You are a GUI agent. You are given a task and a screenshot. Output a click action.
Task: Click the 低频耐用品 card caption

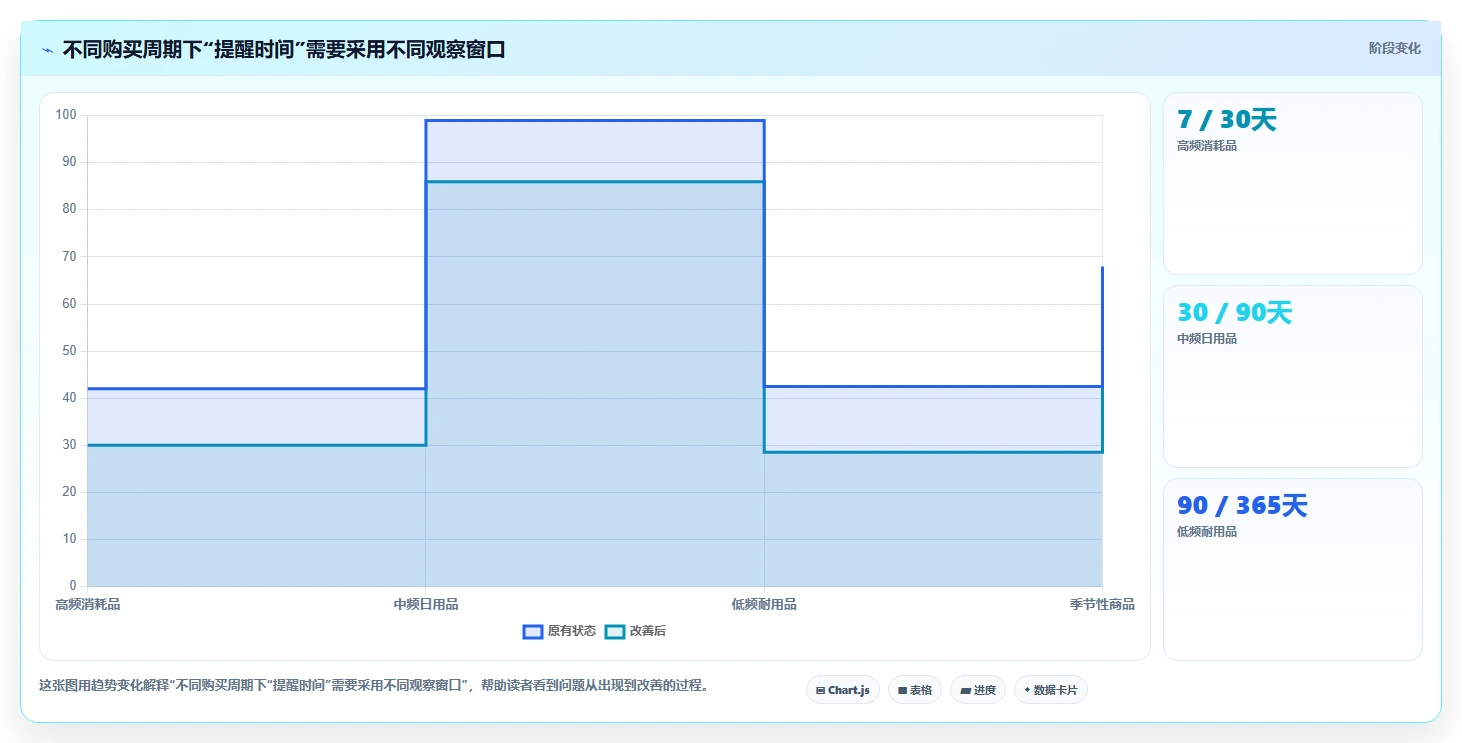click(1207, 532)
